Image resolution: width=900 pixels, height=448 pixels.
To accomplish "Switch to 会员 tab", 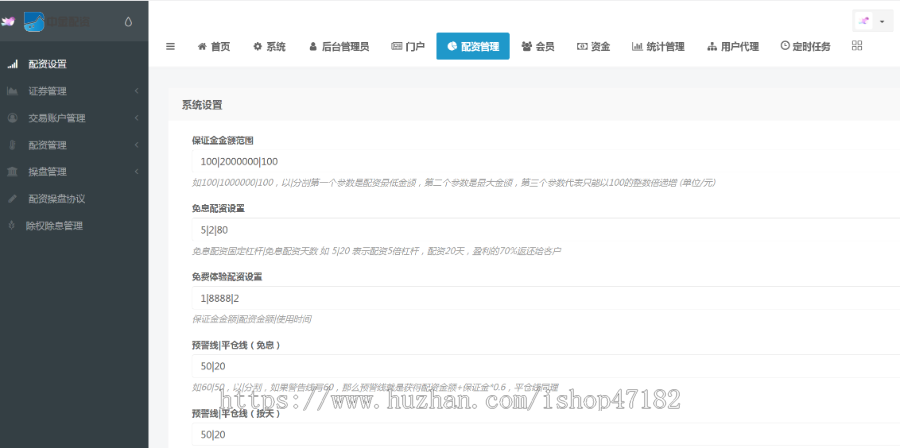I will [x=538, y=46].
